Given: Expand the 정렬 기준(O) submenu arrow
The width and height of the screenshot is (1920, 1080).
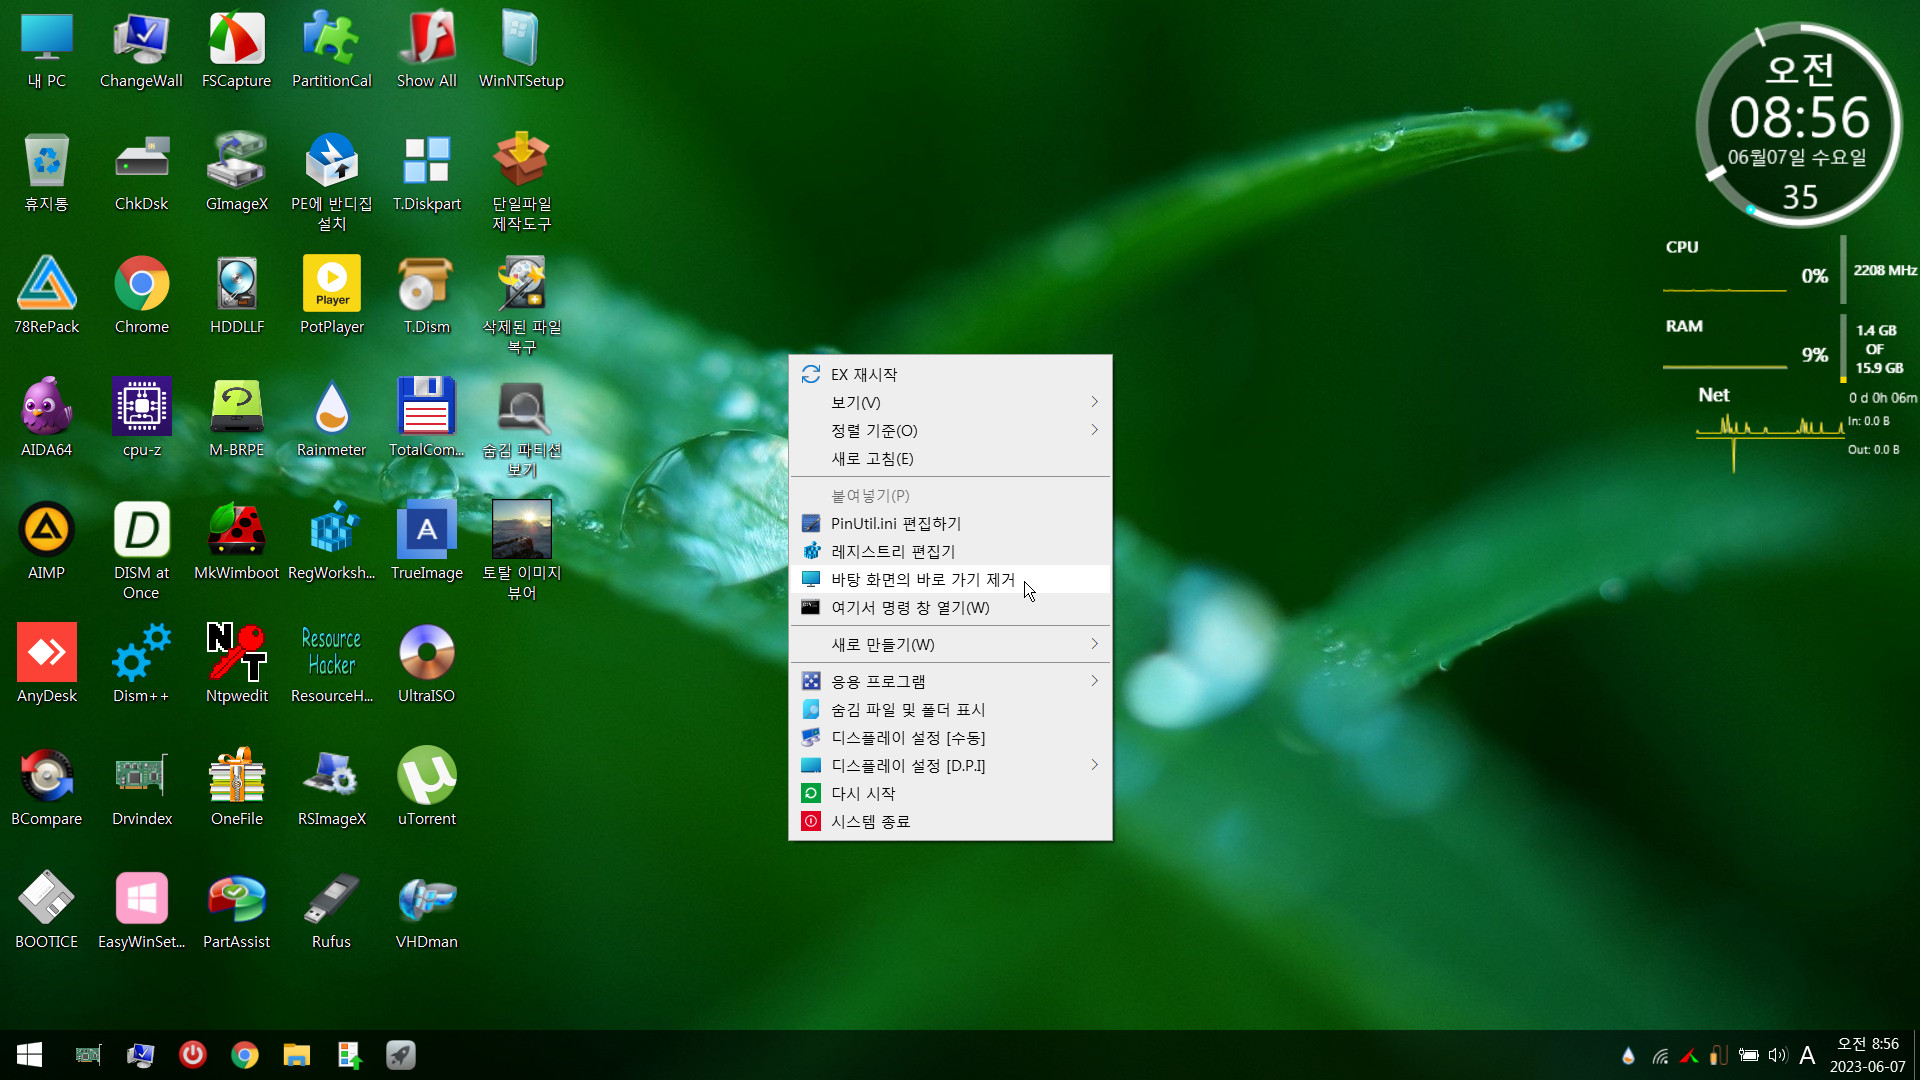Looking at the screenshot, I should coord(1094,430).
